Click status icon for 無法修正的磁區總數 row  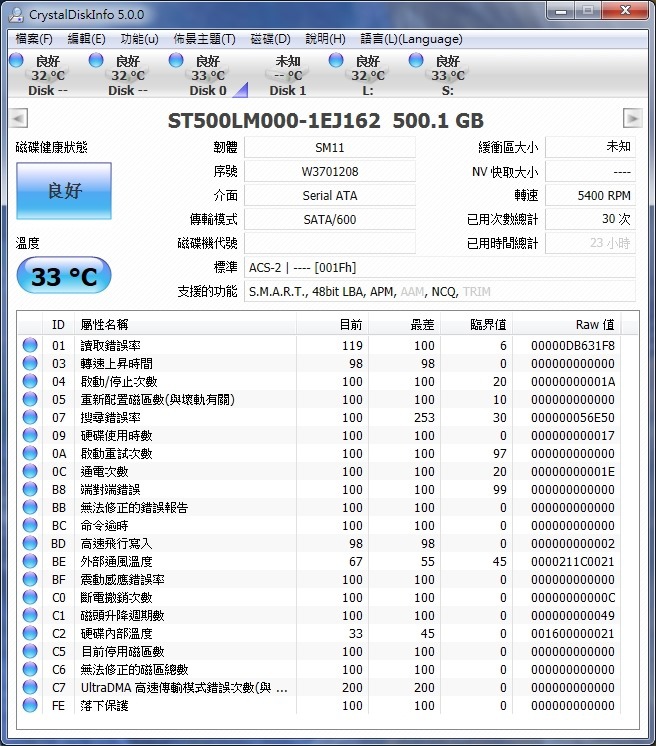[x=30, y=669]
